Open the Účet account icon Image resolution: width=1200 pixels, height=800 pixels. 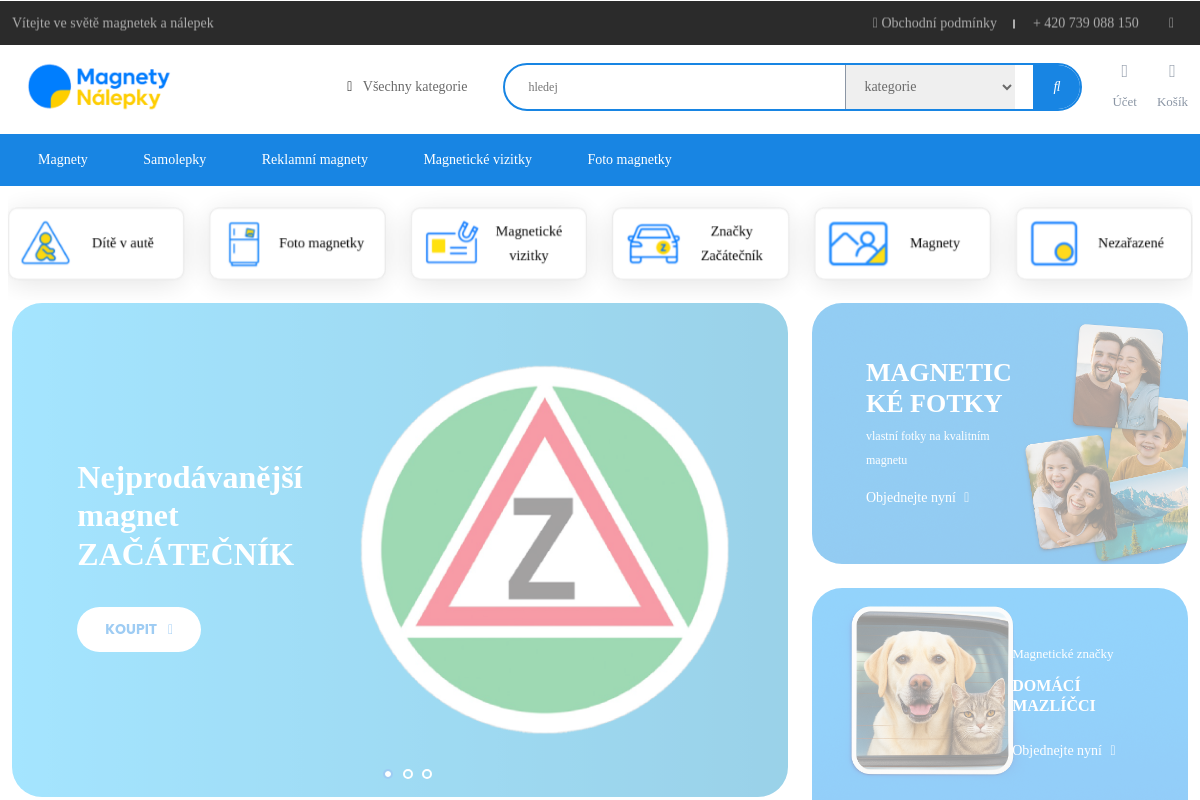click(1124, 72)
